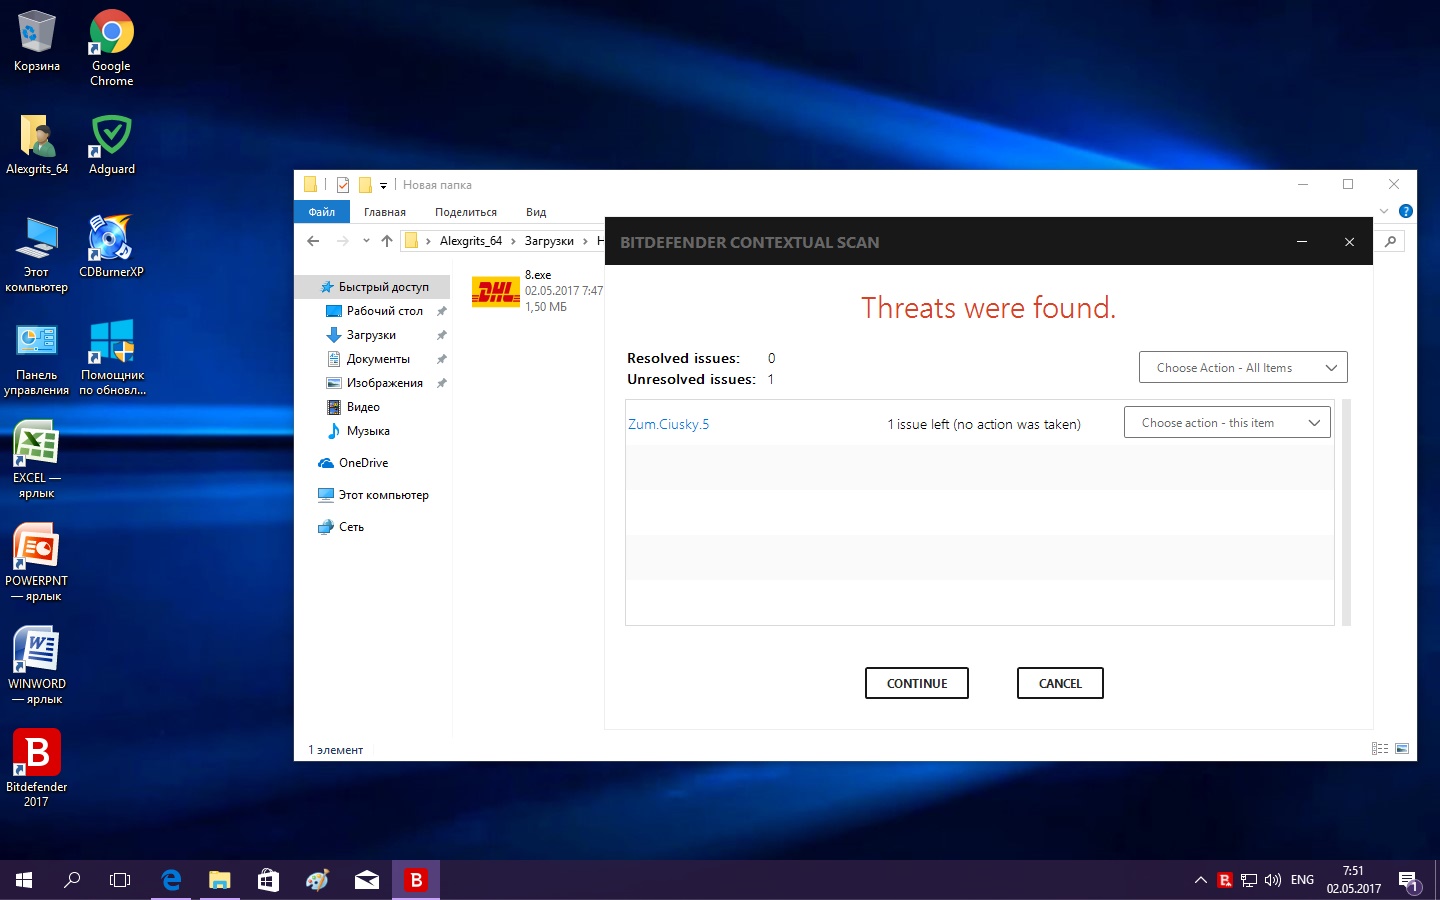The width and height of the screenshot is (1440, 900).
Task: Click Bitdefender icon in taskbar
Action: coord(416,880)
